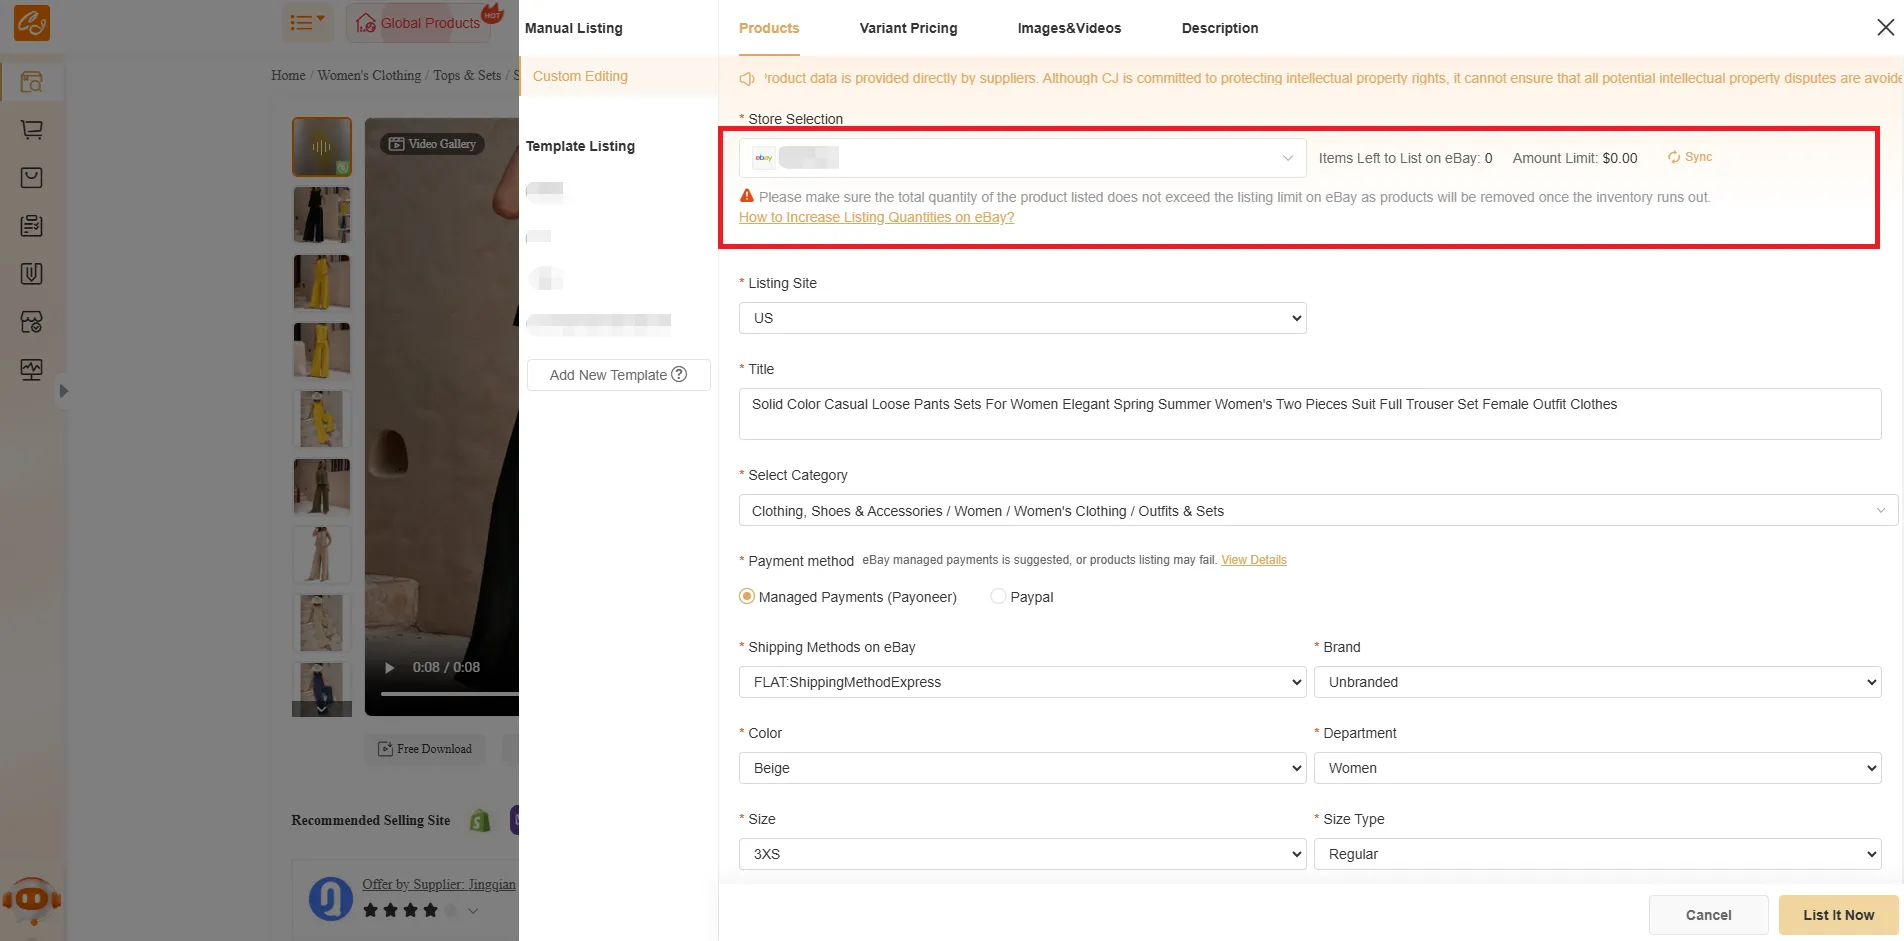This screenshot has width=1904, height=941.
Task: Select the Paypal payment radio button
Action: click(998, 596)
